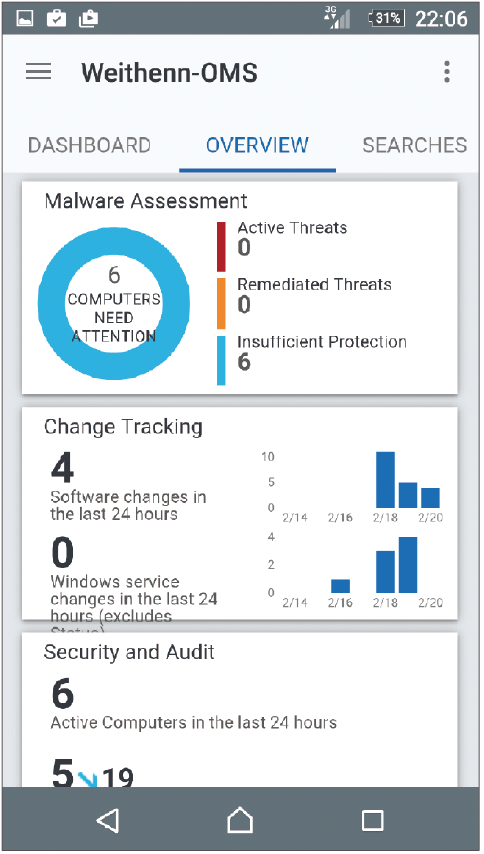Screen dimensions: 484x854
Task: Open the Change Tracking card title
Action: tap(123, 427)
